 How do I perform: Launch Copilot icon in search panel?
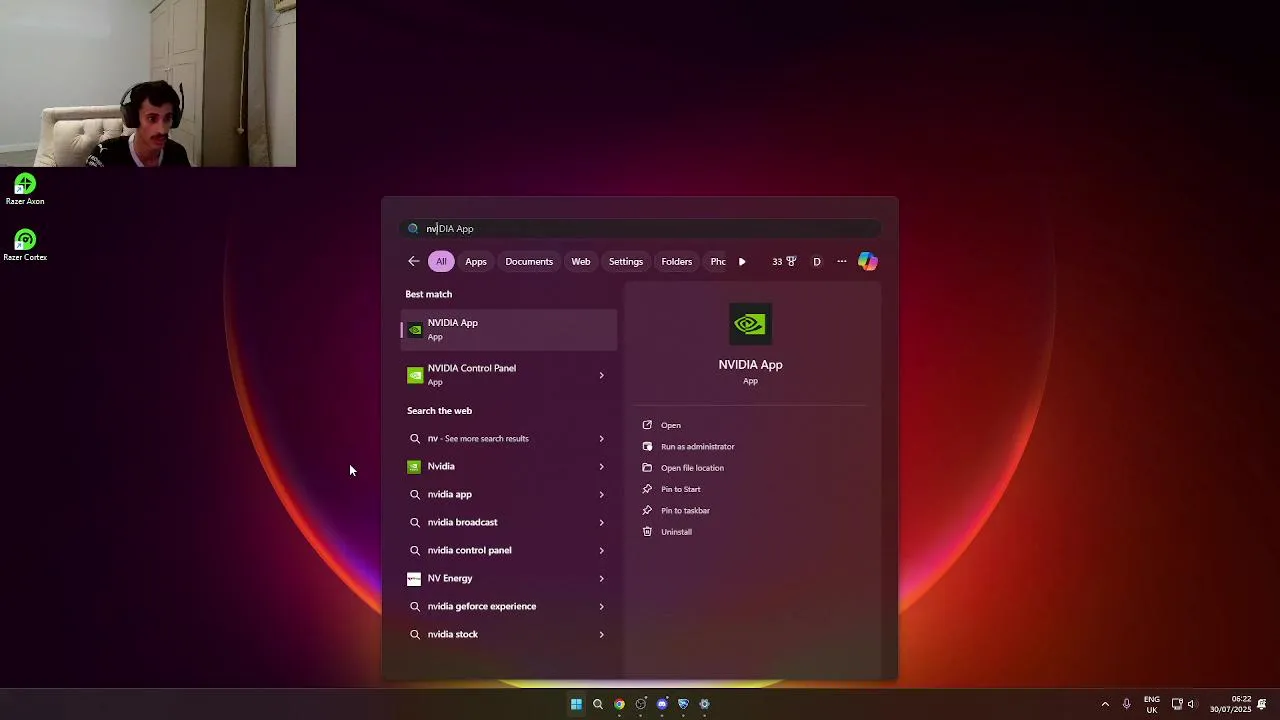(x=868, y=261)
